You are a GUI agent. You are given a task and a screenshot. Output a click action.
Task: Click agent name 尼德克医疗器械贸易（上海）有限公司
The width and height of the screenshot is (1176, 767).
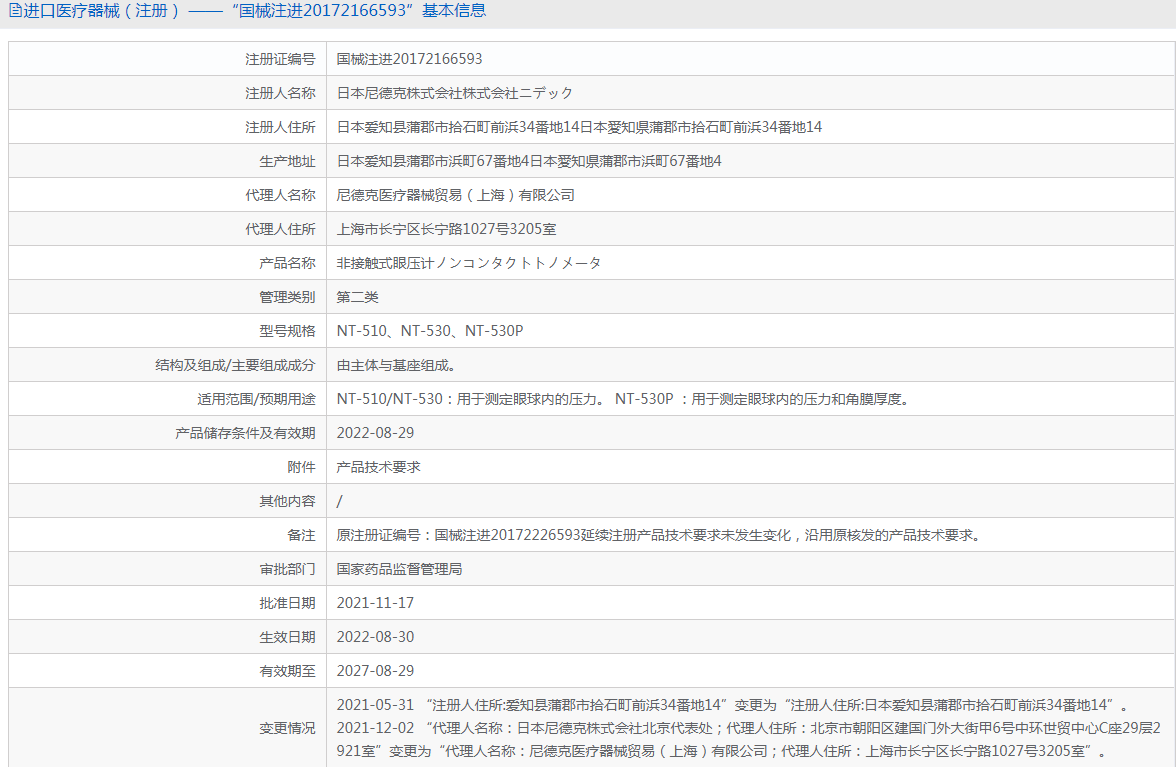(455, 195)
